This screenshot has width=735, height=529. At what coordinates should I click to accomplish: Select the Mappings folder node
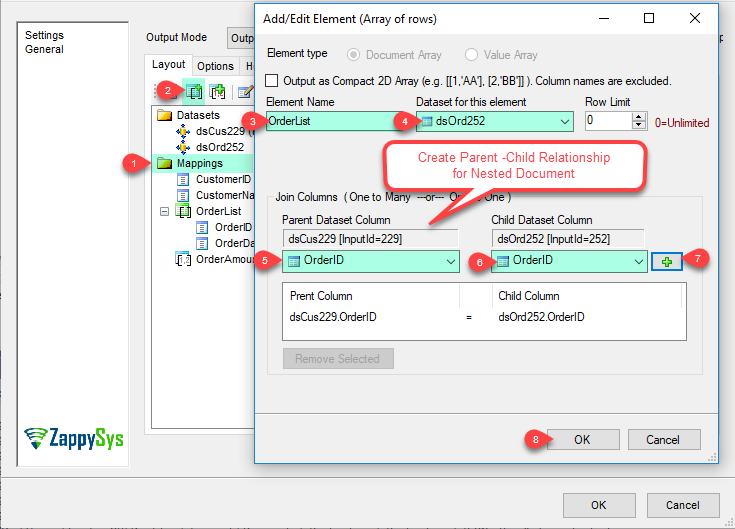(x=190, y=163)
